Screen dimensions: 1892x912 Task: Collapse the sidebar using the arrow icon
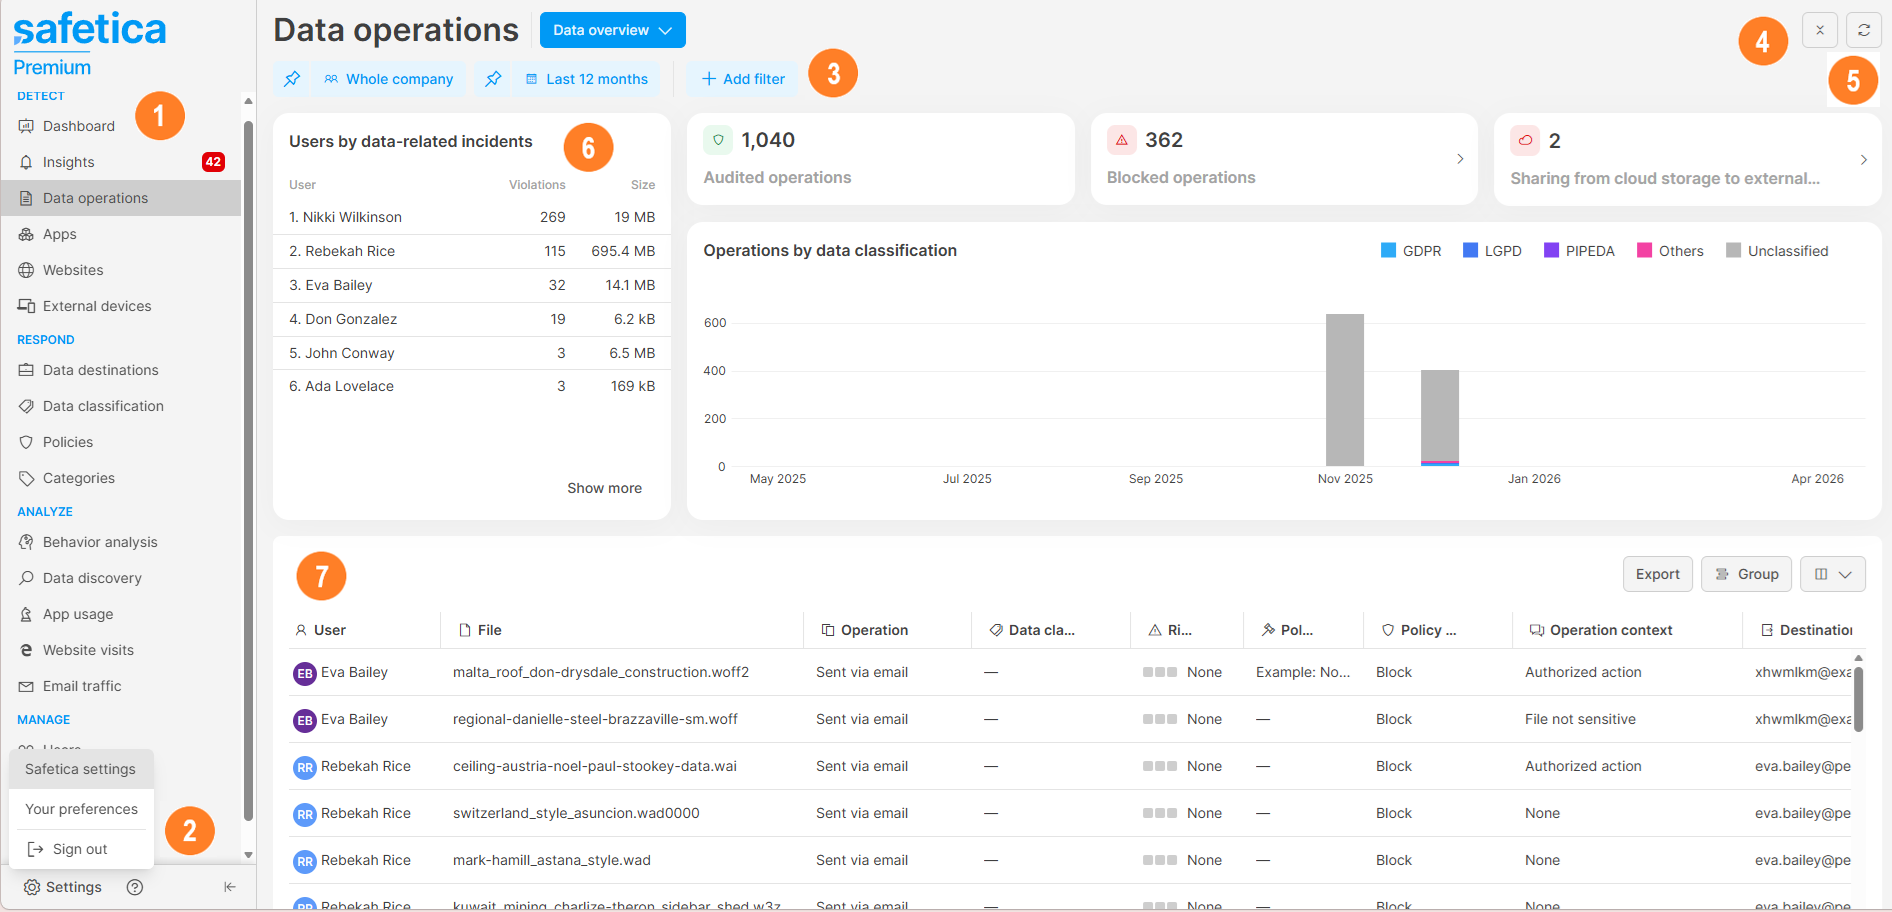[x=230, y=887]
